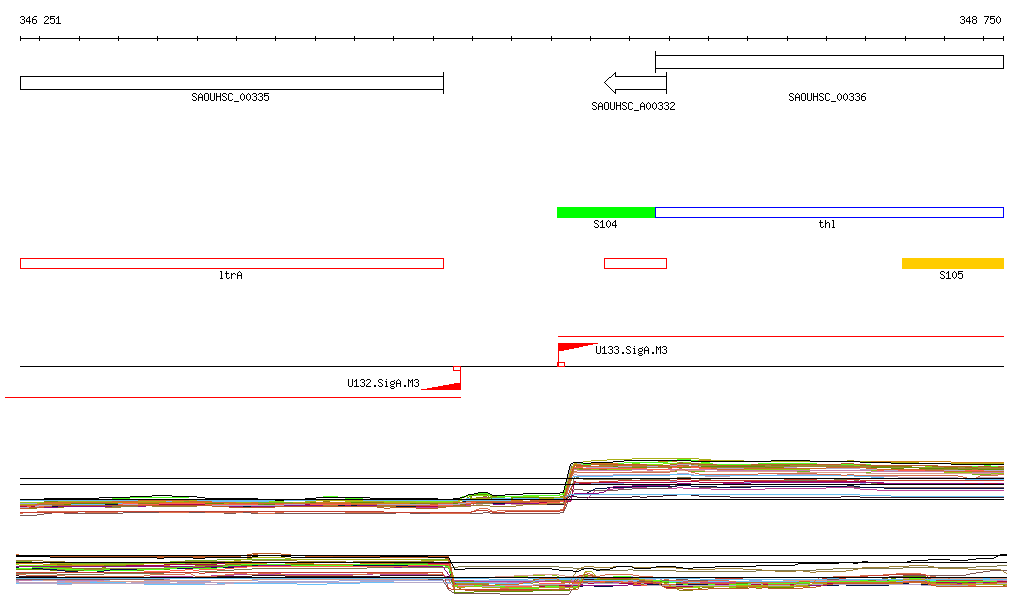
Task: Click the SAOUHSC_00336 label text
Action: 827,97
